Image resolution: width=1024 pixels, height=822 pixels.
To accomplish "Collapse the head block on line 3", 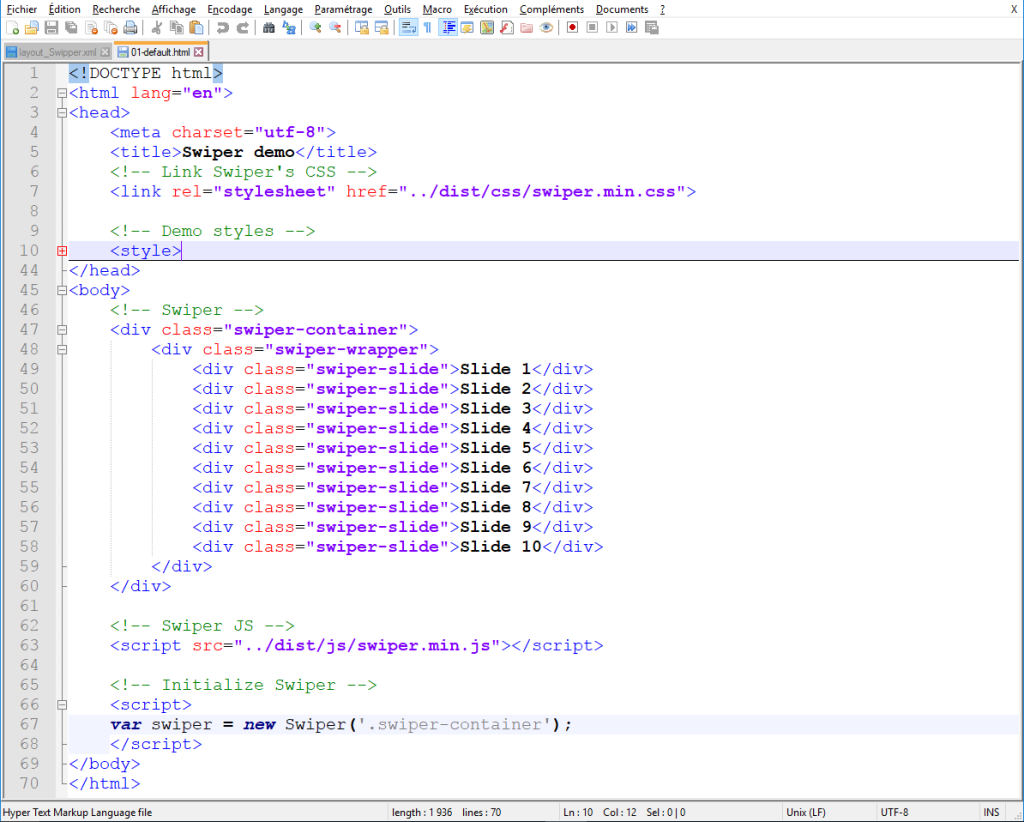I will pyautogui.click(x=62, y=113).
